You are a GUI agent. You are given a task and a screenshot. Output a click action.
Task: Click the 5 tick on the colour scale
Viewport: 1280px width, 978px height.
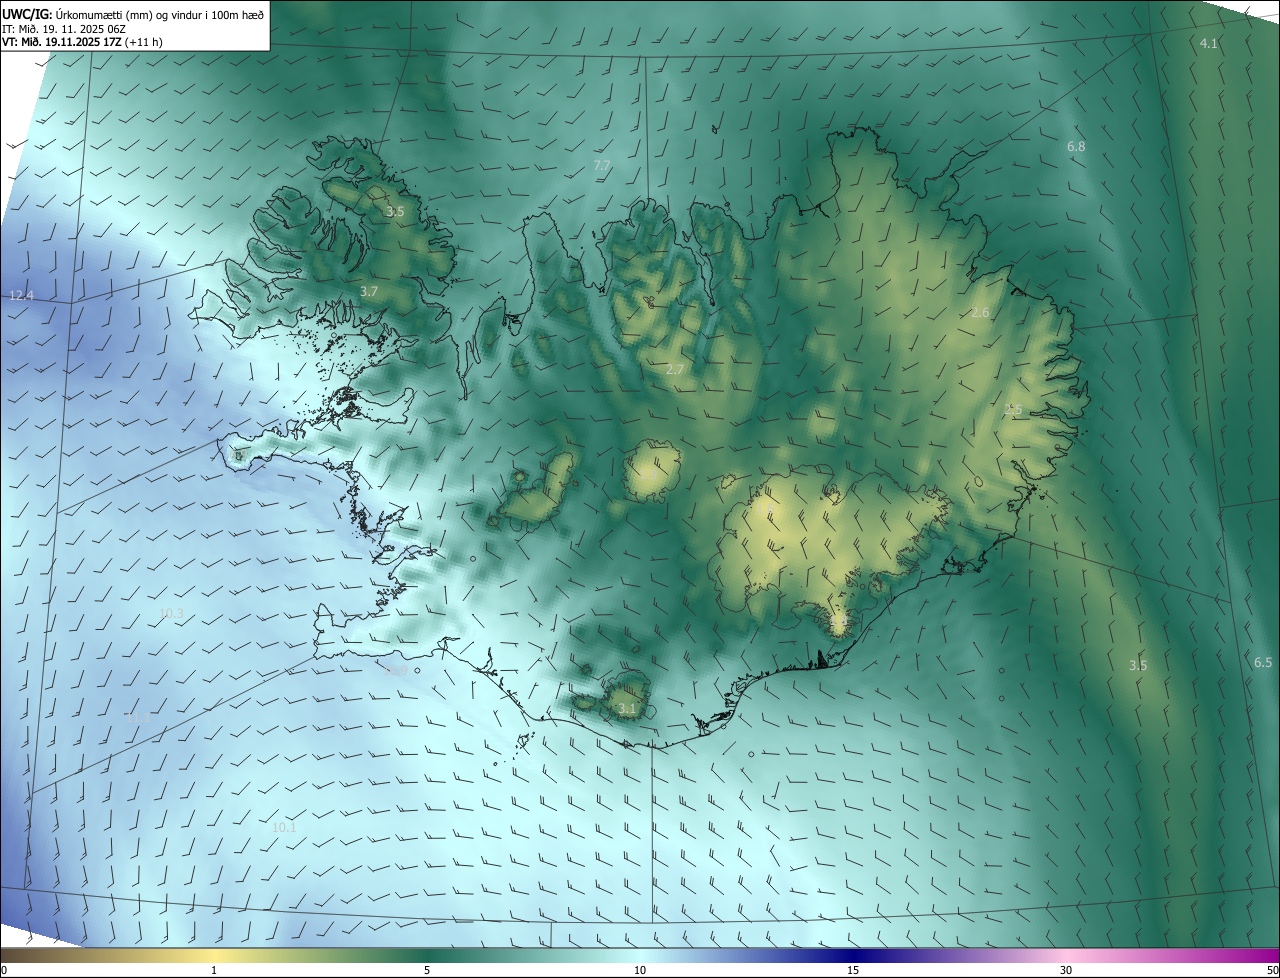[x=427, y=970]
